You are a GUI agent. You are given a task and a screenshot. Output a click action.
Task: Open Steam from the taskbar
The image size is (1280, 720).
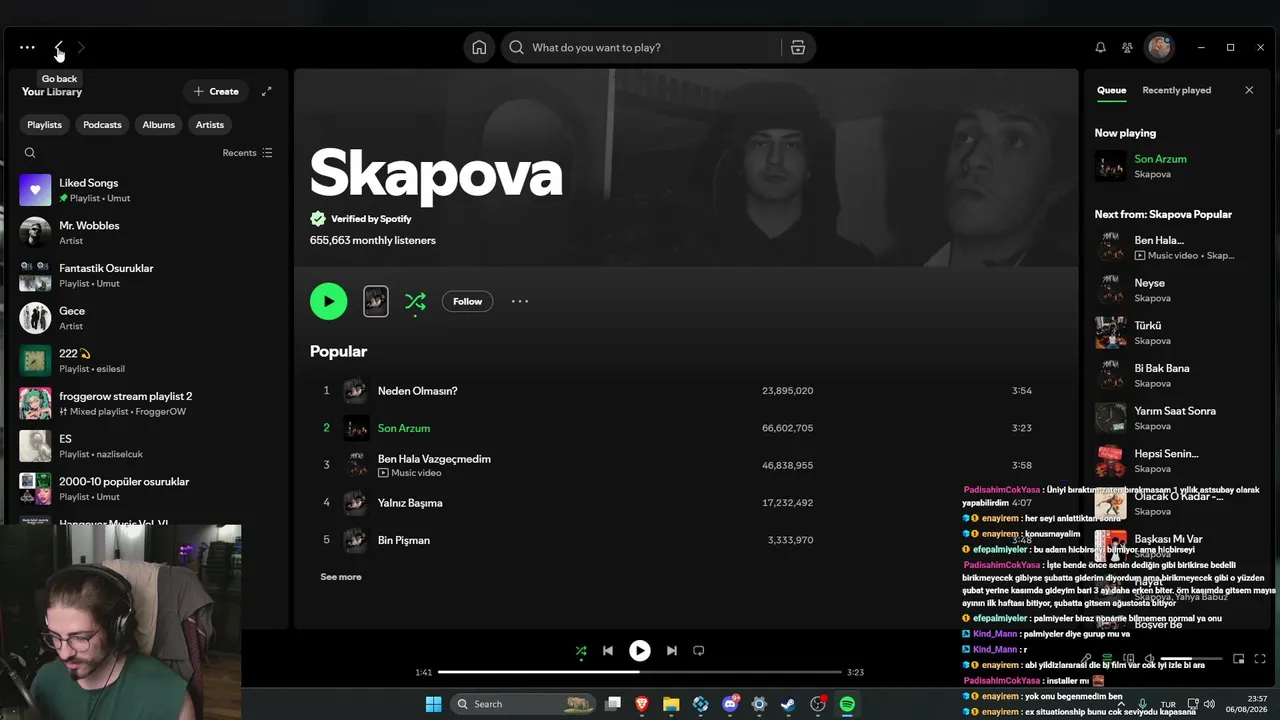point(789,704)
